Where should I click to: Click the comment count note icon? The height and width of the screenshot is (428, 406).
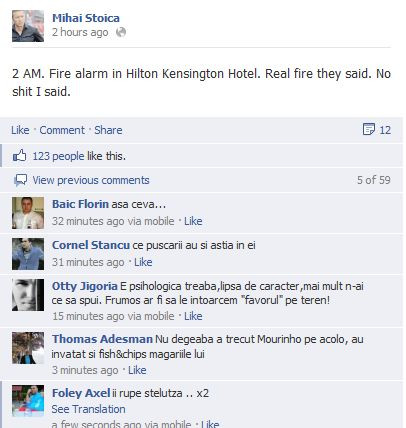point(369,129)
